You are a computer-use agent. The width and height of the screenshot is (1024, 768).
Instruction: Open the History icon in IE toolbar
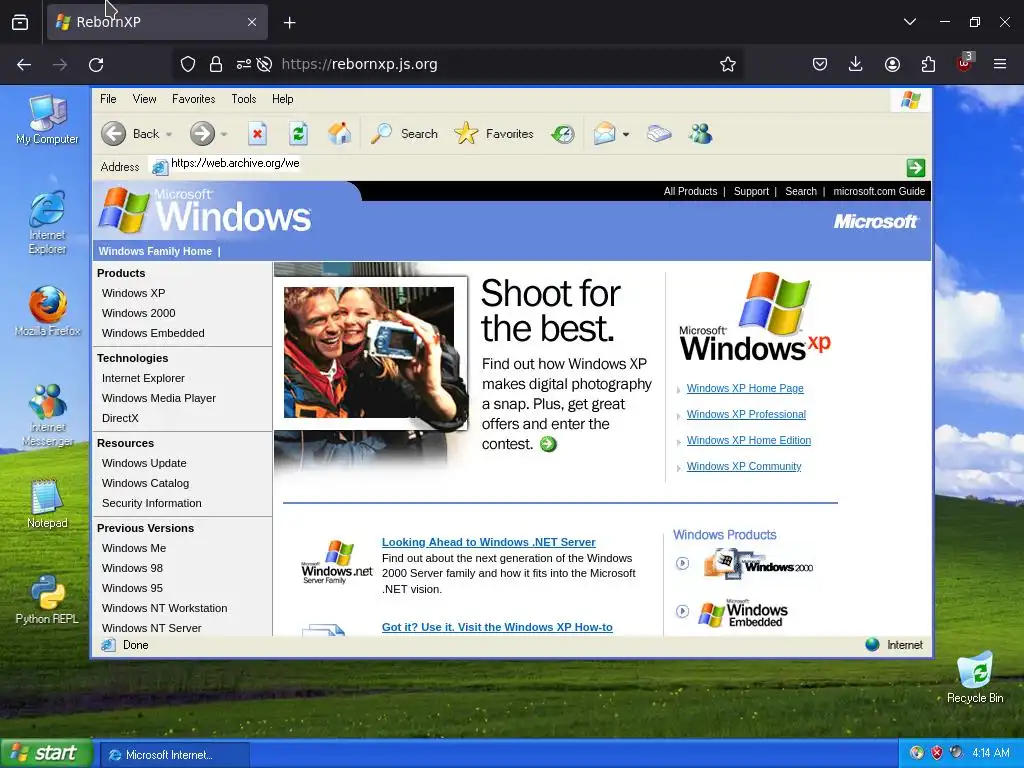click(x=562, y=134)
